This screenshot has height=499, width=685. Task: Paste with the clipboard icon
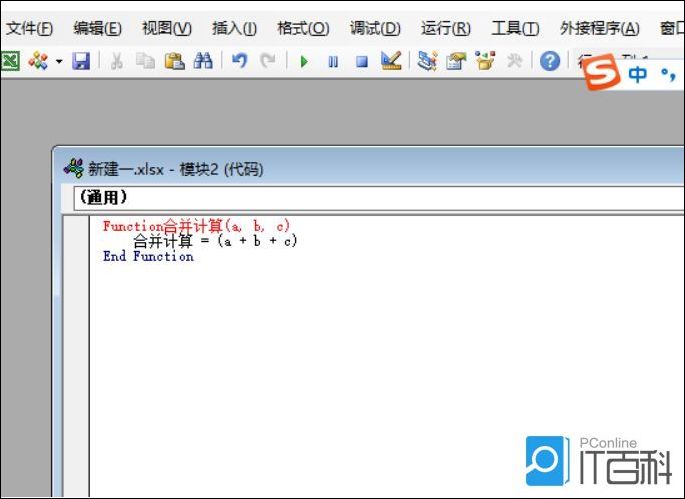tap(174, 61)
